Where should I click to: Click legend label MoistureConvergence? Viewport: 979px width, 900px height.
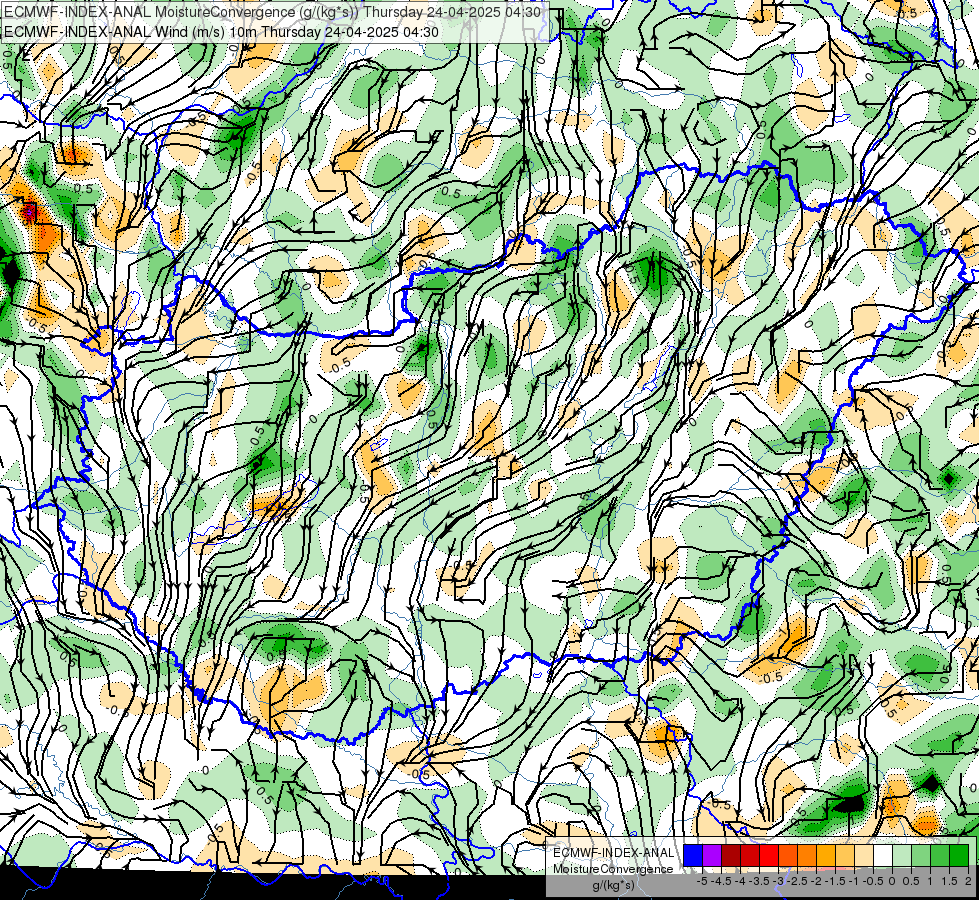613,869
